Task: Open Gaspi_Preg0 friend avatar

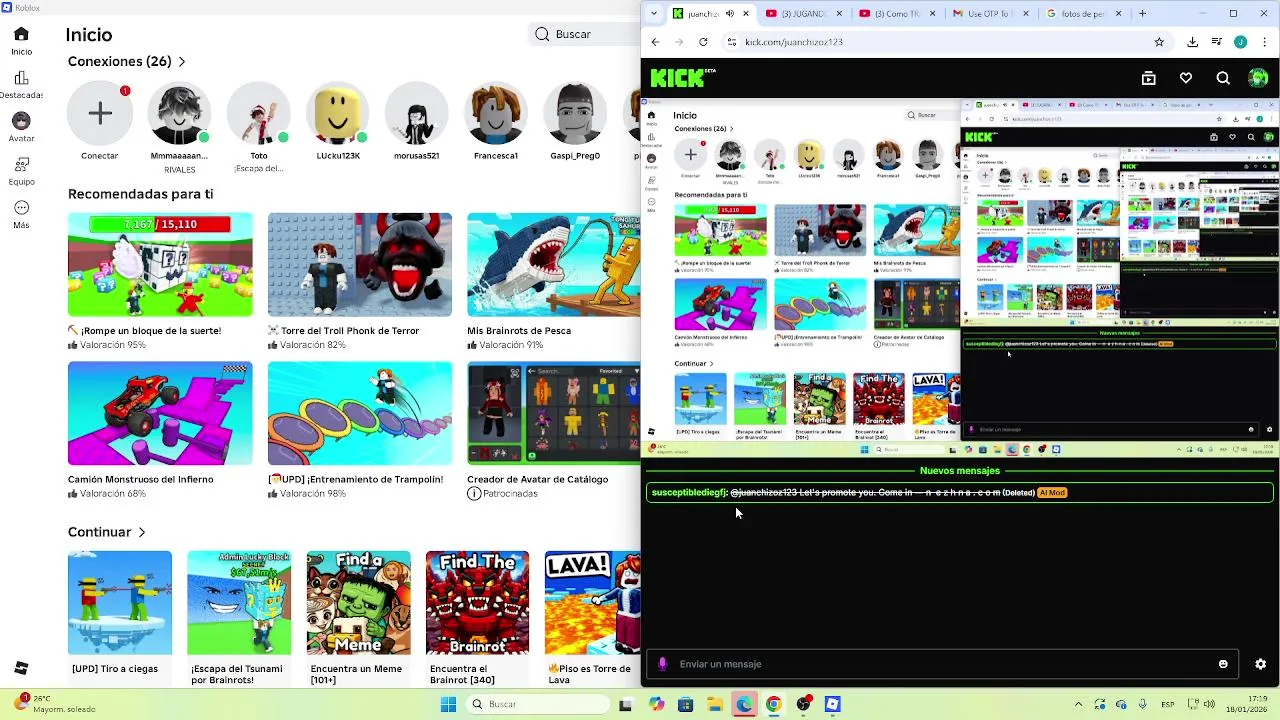Action: click(574, 113)
